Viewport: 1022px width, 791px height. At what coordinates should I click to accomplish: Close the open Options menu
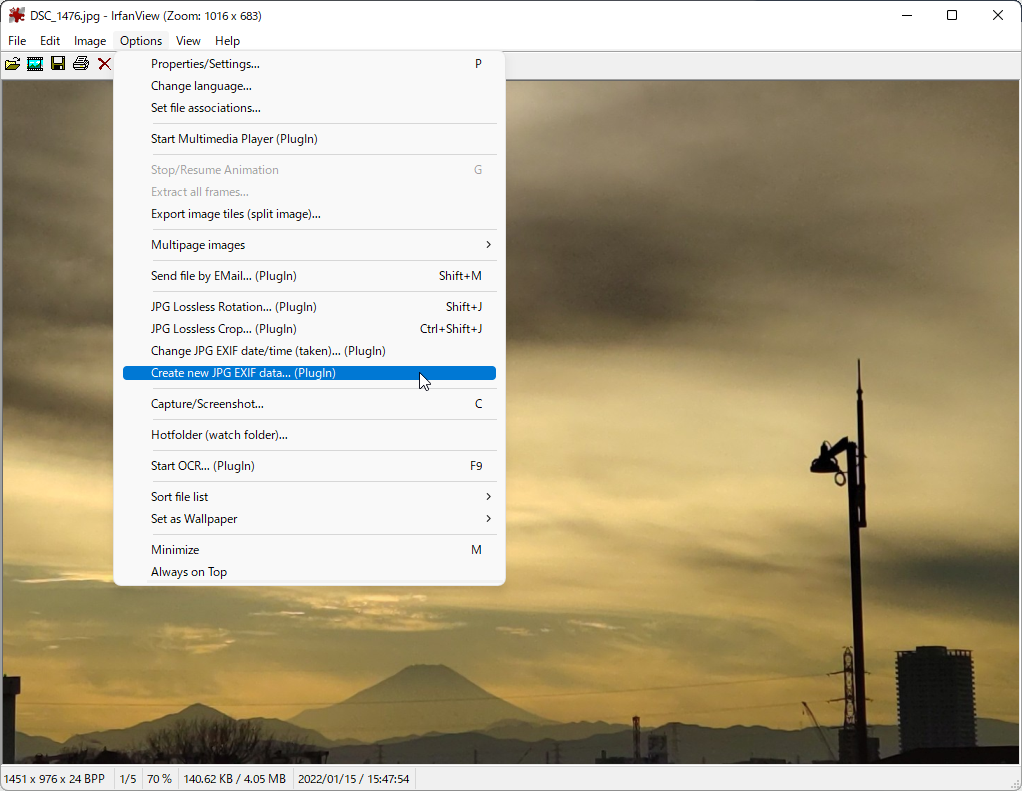[141, 40]
